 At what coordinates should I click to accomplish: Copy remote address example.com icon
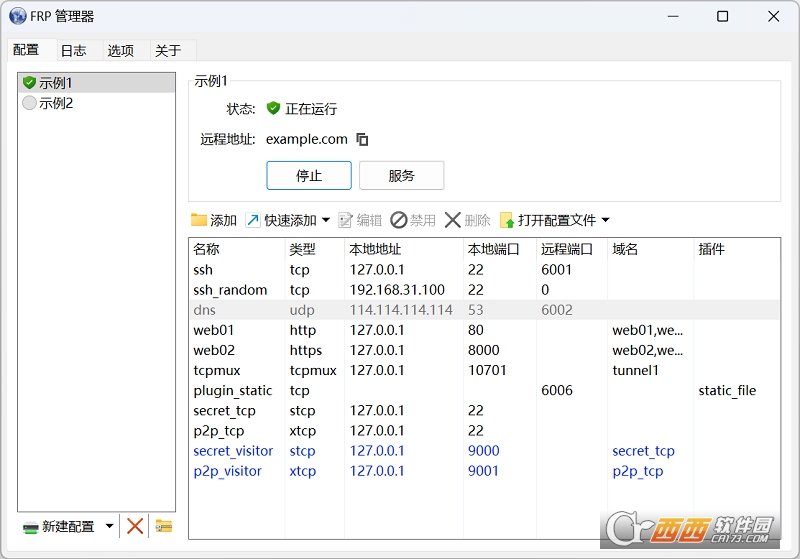coord(362,139)
